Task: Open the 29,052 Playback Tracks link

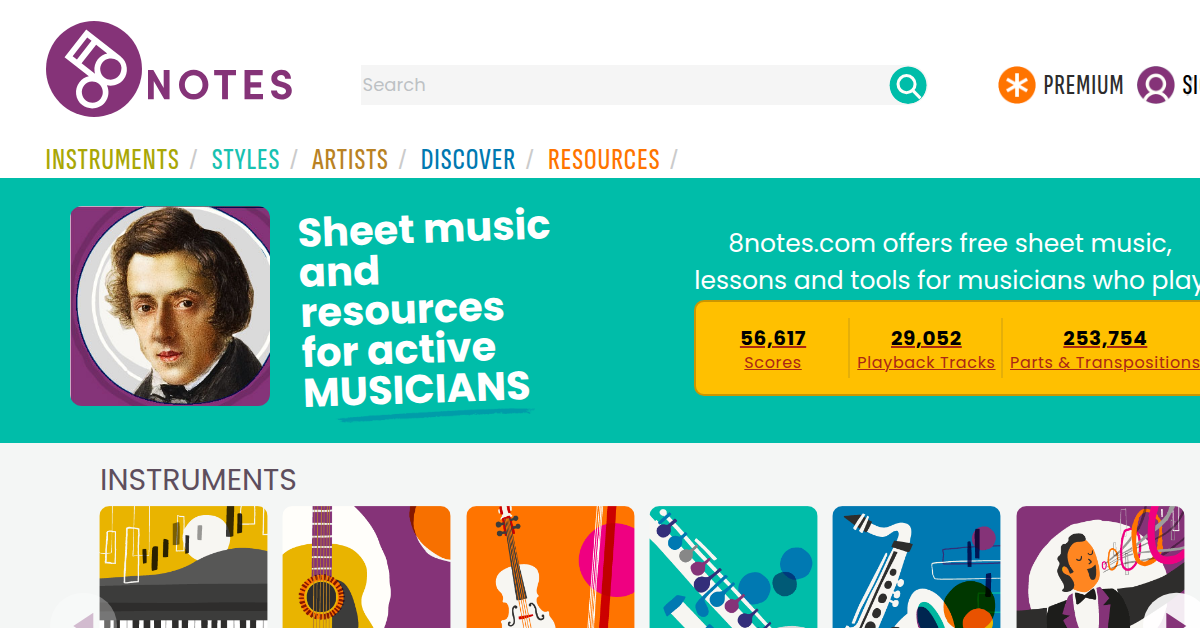Action: 925,349
